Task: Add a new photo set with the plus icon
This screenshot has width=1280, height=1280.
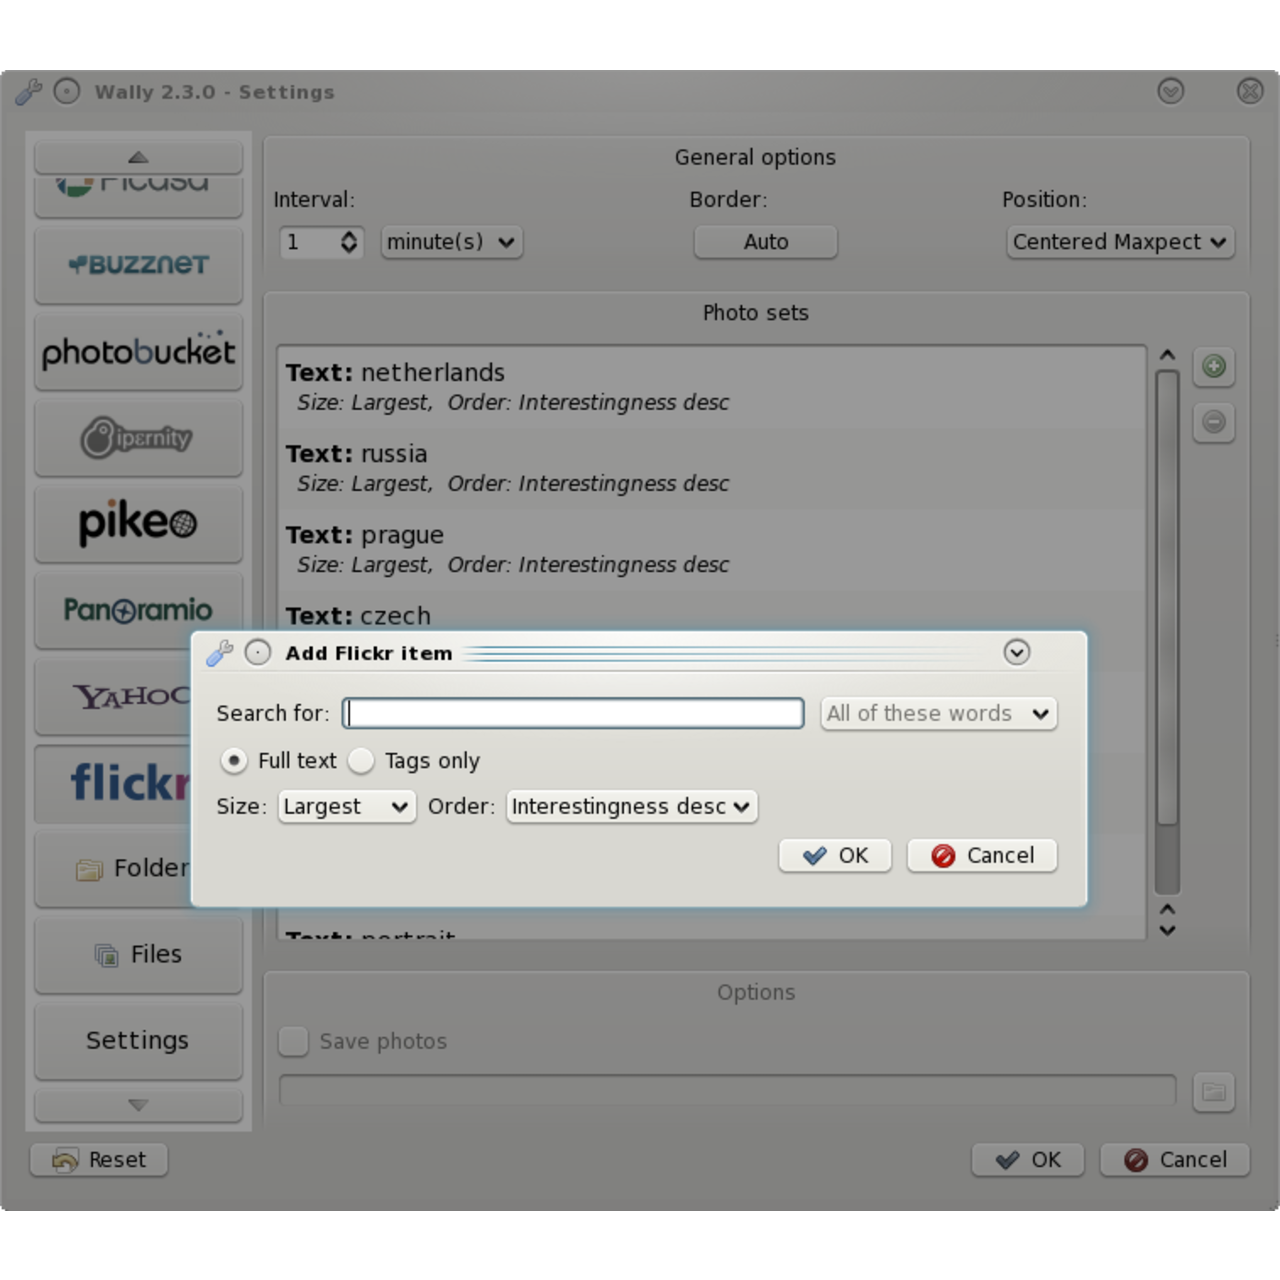Action: [1213, 367]
